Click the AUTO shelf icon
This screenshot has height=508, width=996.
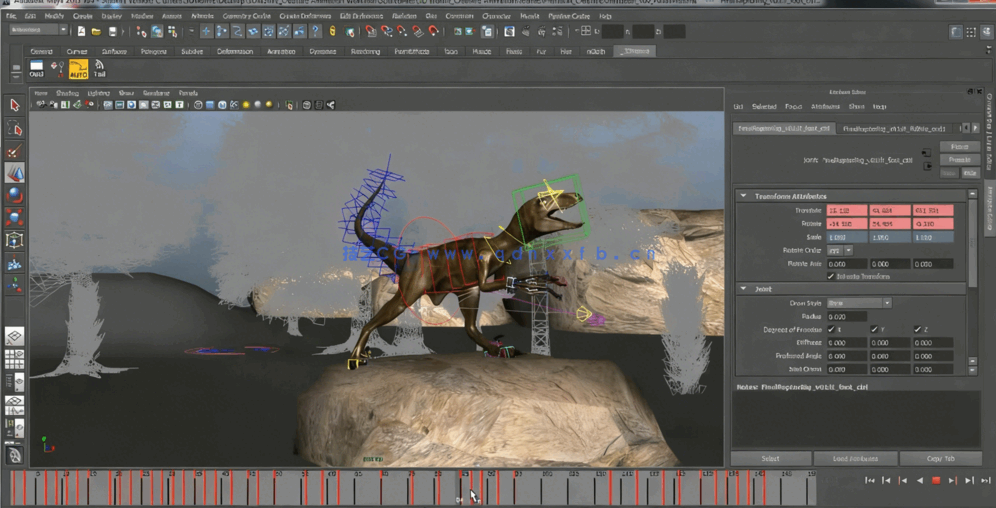click(78, 69)
